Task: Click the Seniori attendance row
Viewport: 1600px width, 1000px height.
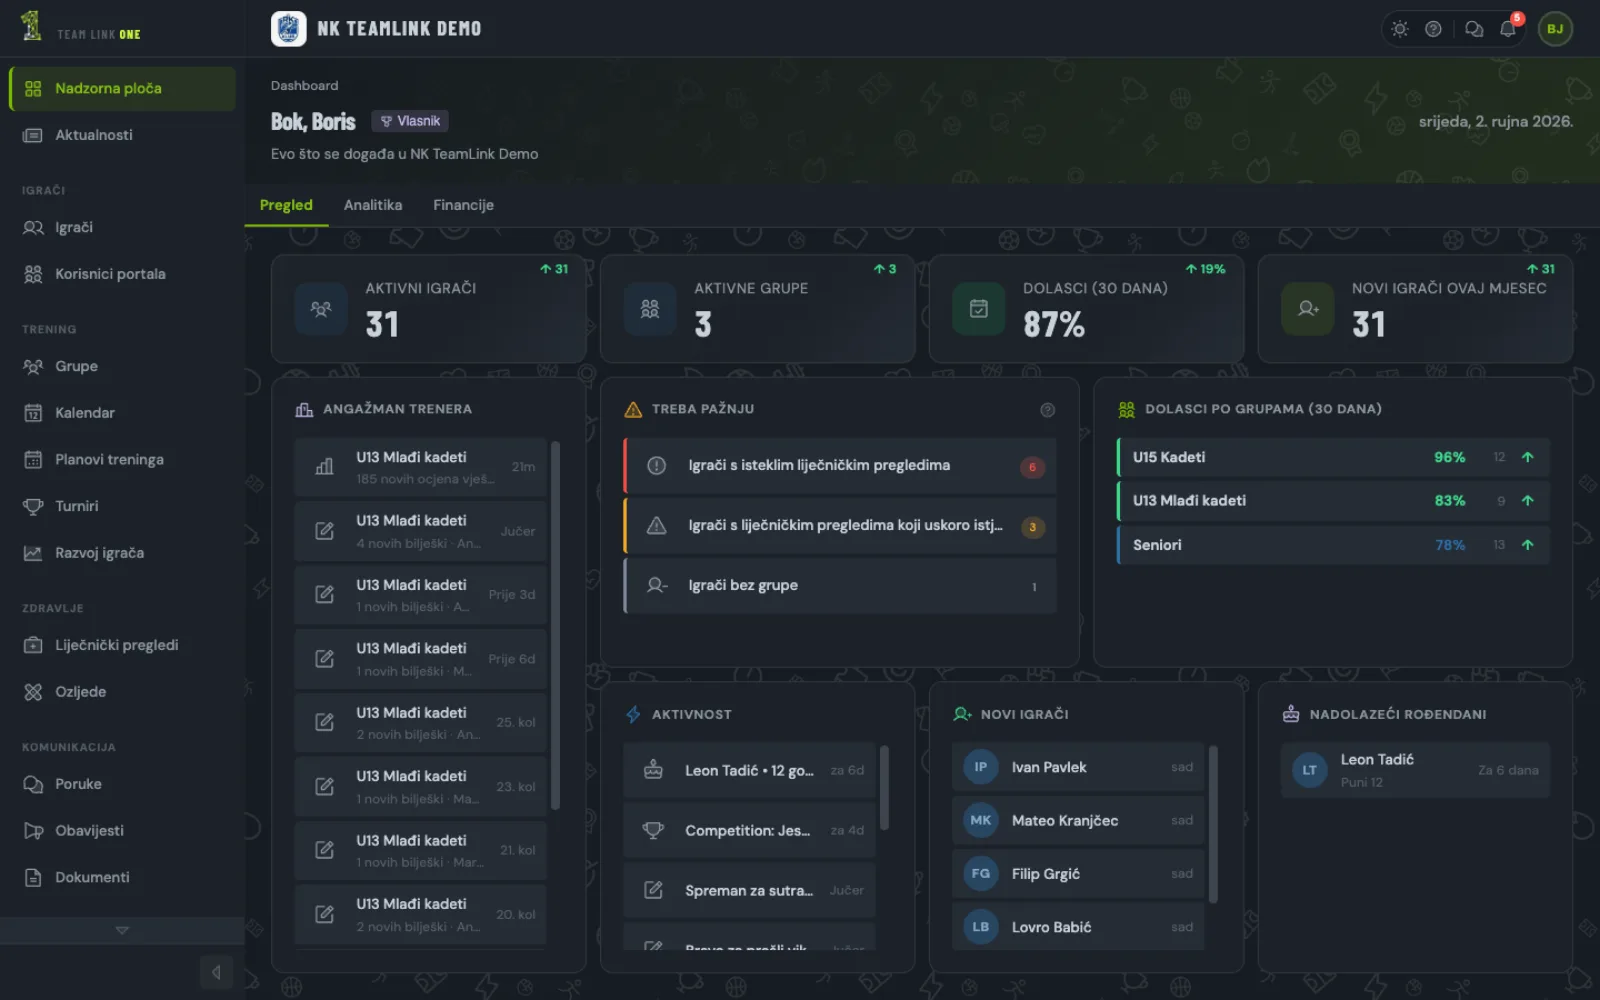Action: 1333,545
